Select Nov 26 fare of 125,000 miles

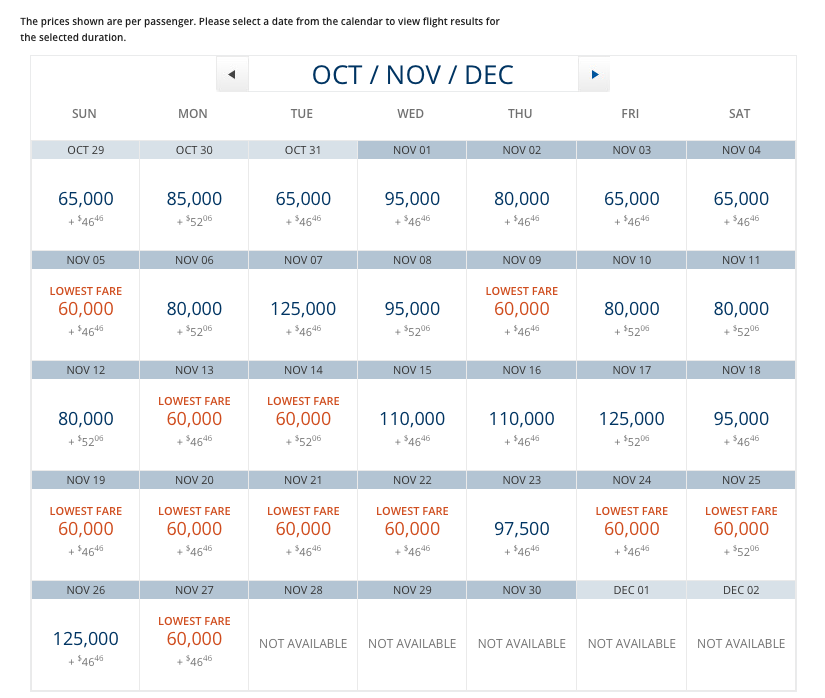pyautogui.click(x=85, y=639)
